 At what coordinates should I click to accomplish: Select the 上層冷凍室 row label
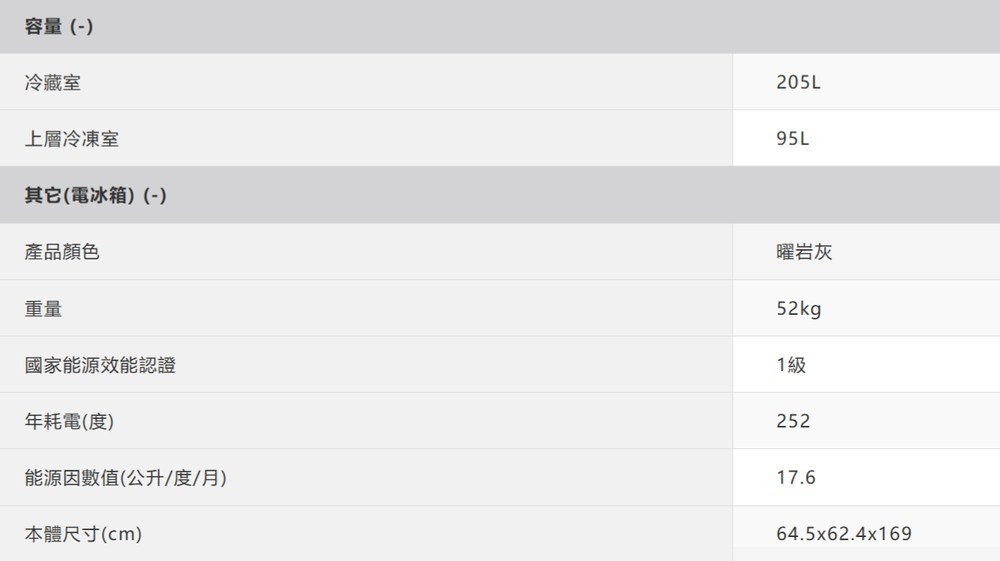coord(72,139)
